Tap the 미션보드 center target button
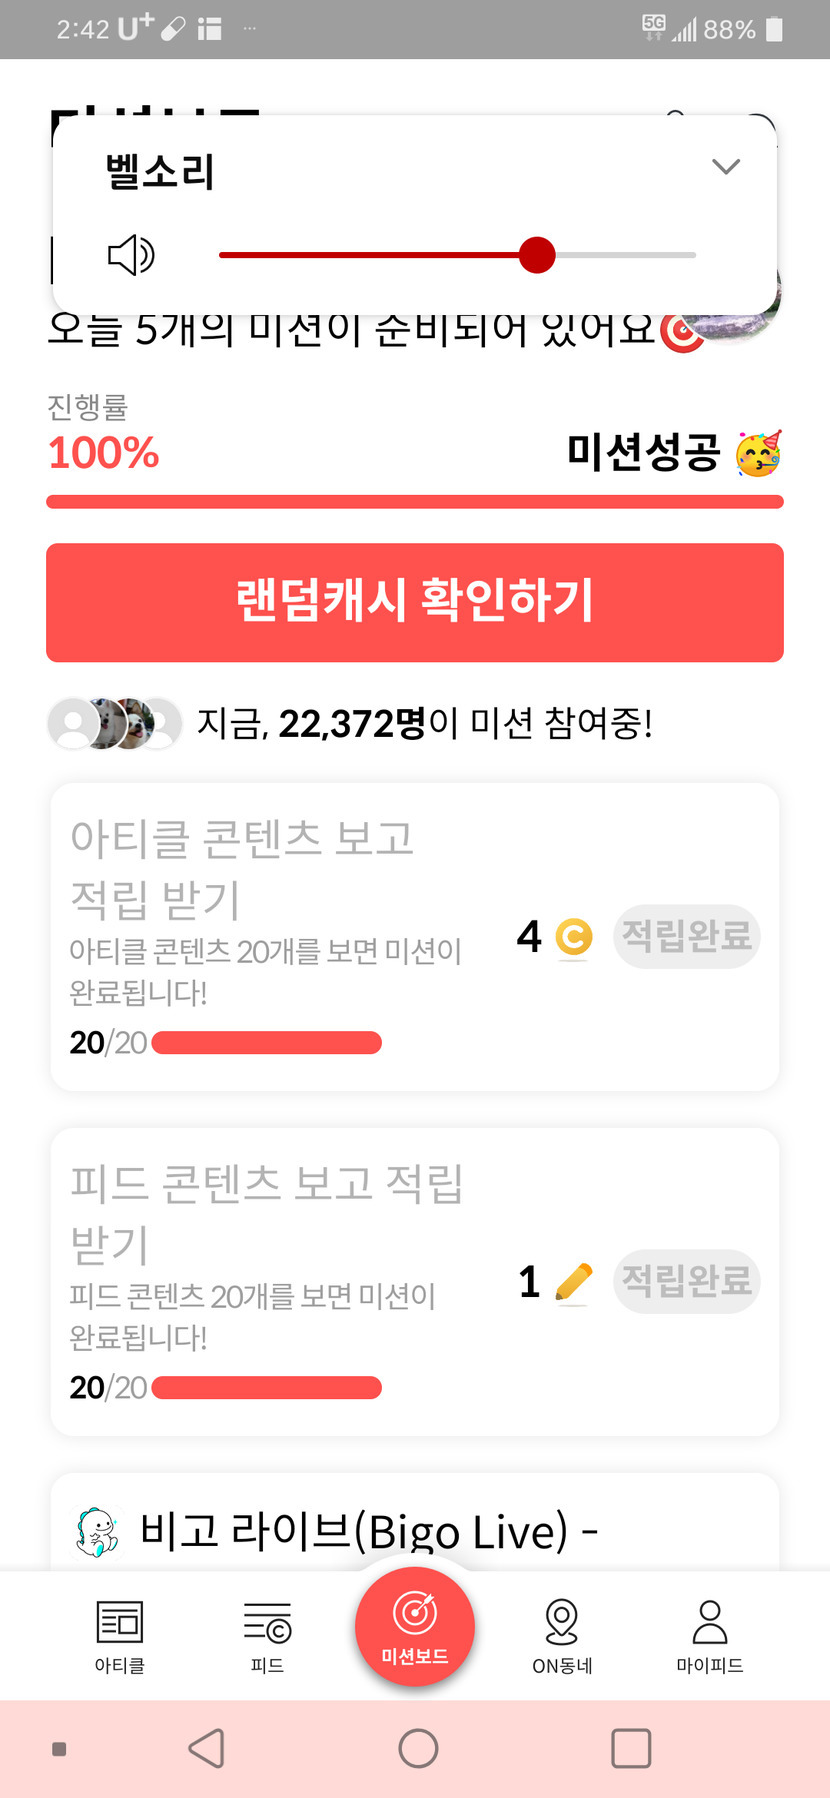This screenshot has height=1798, width=830. 415,1626
